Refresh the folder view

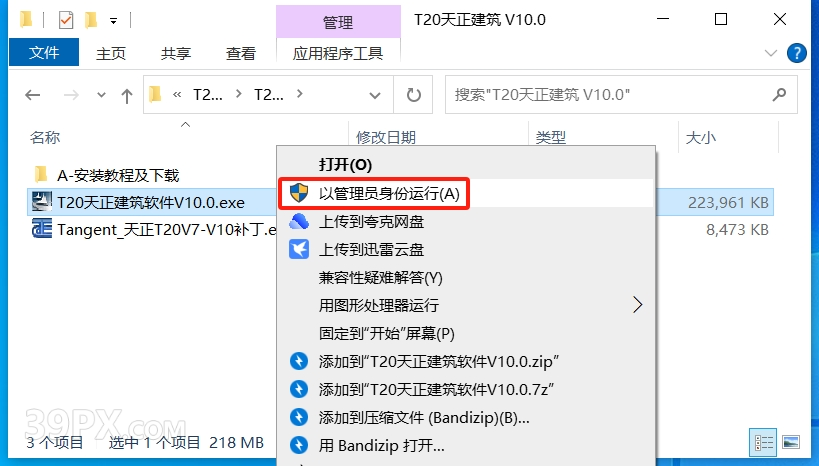point(413,95)
